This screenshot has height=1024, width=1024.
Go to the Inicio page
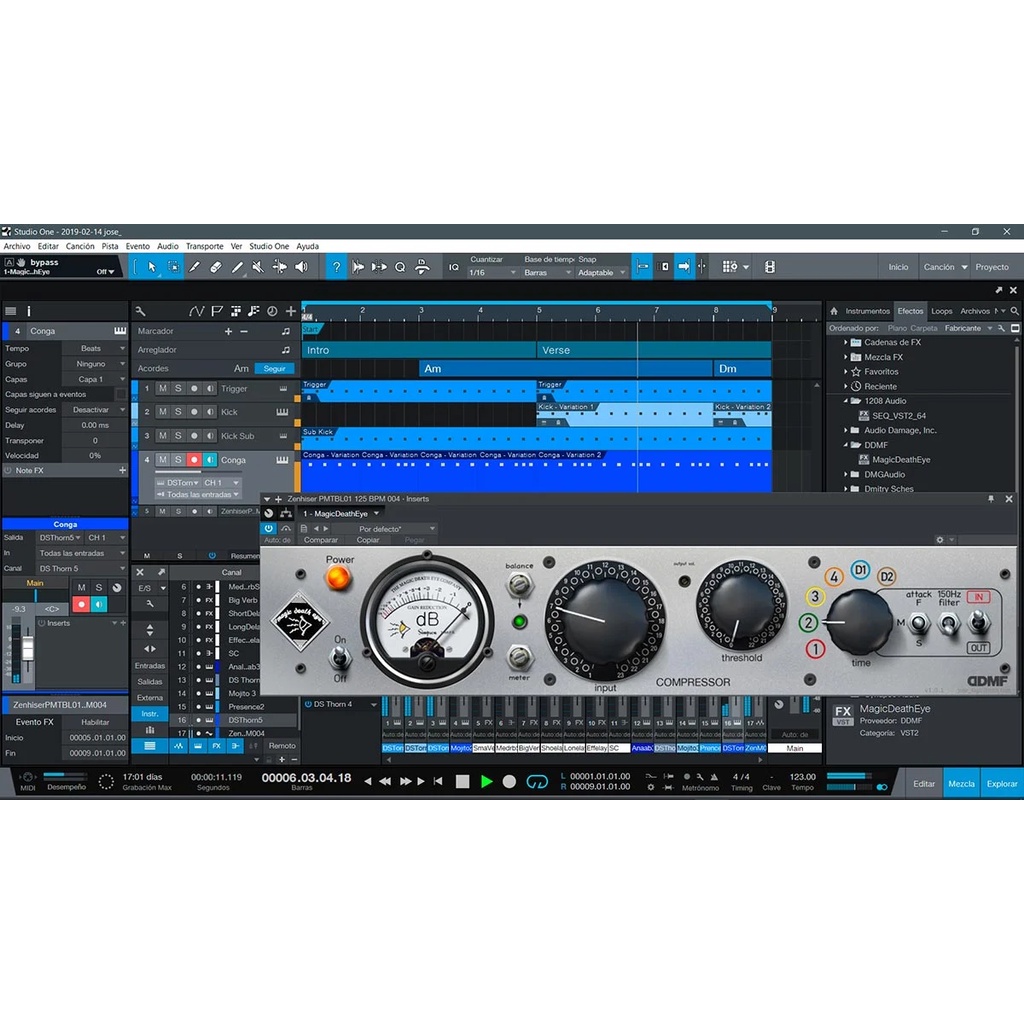898,267
